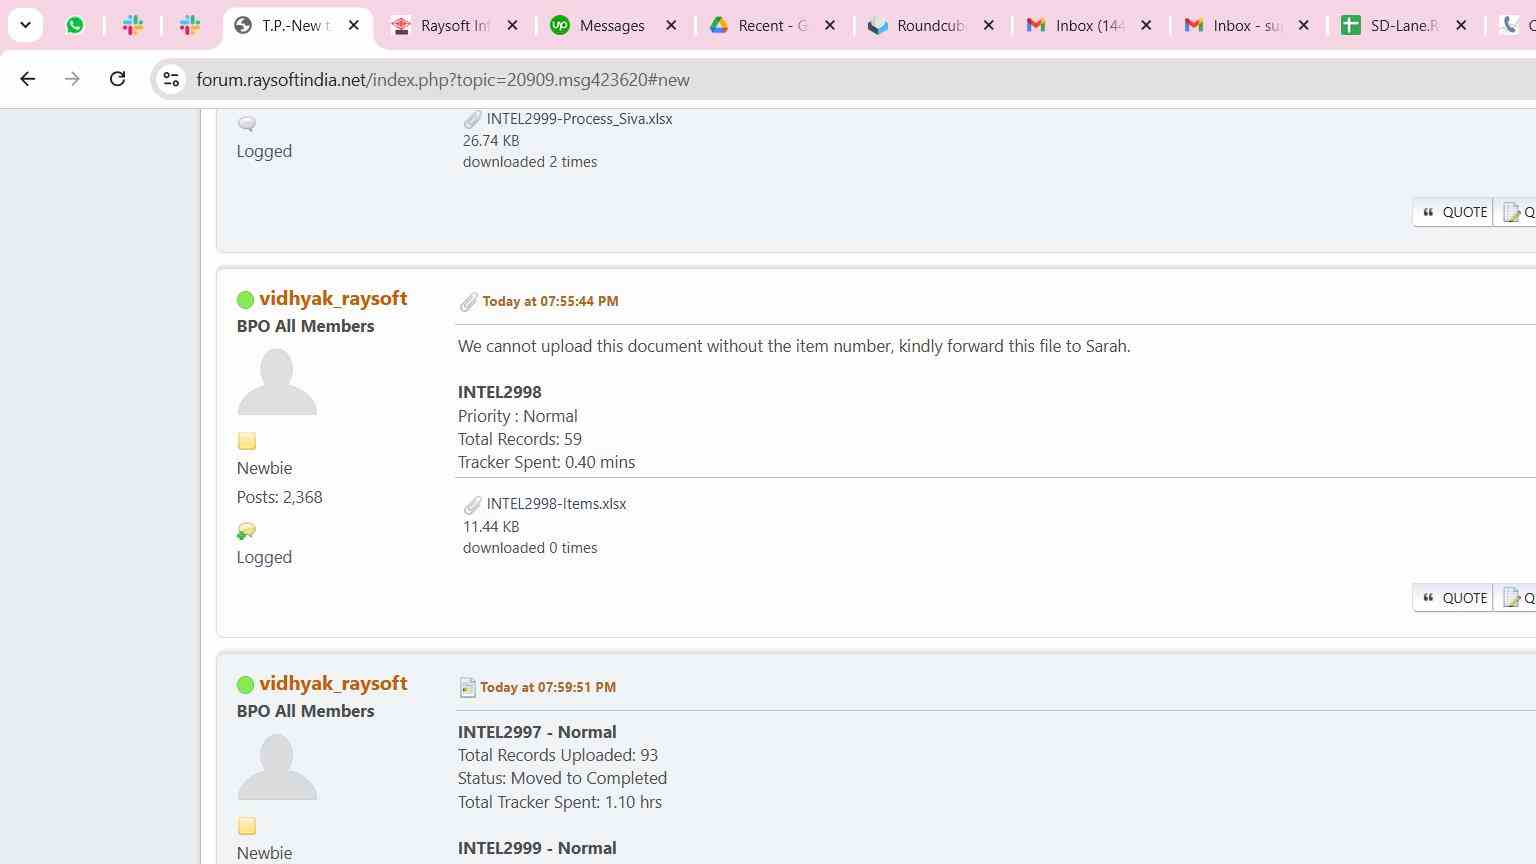Switch to the Roundcube tab
The width and height of the screenshot is (1536, 864).
click(x=929, y=26)
